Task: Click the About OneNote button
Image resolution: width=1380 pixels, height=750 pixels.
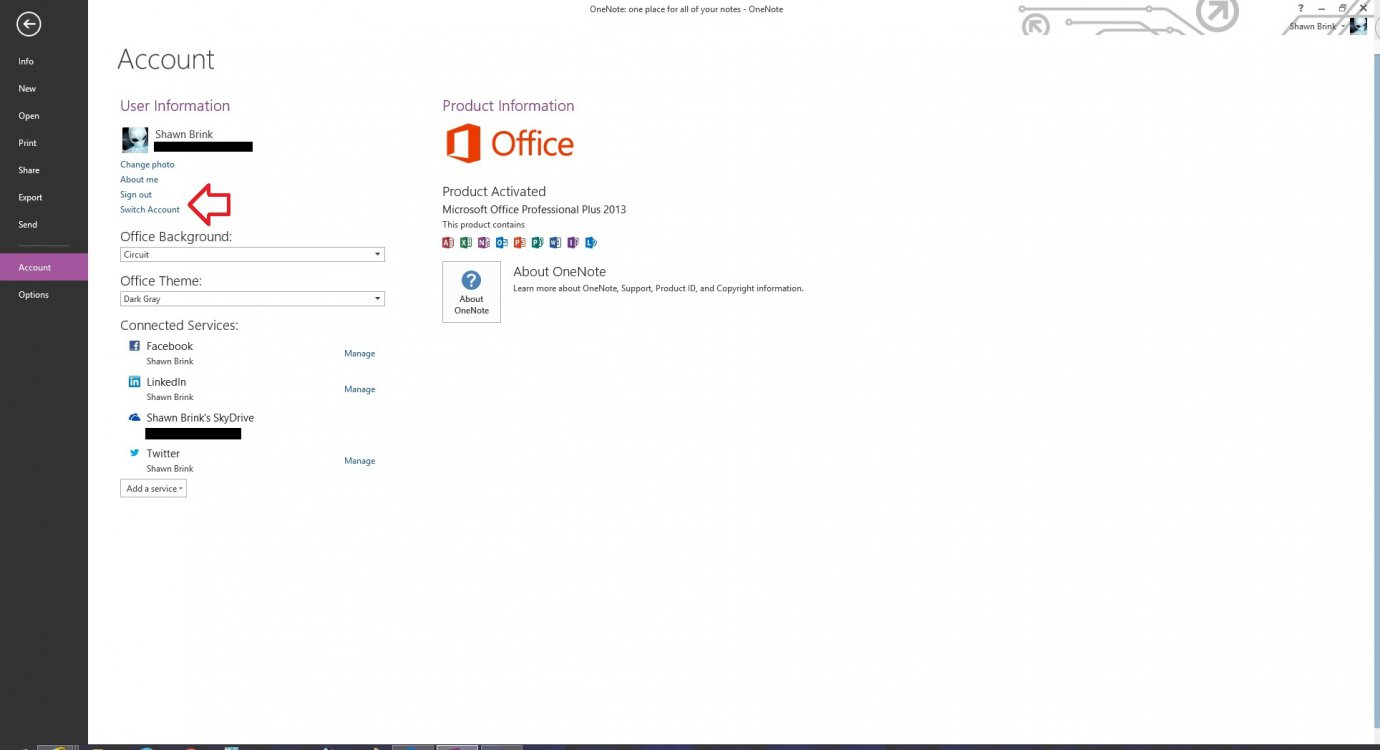Action: click(x=470, y=291)
